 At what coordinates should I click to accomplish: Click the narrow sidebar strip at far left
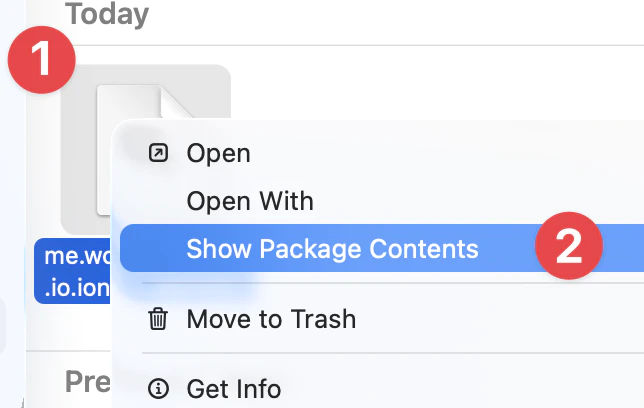(12, 200)
